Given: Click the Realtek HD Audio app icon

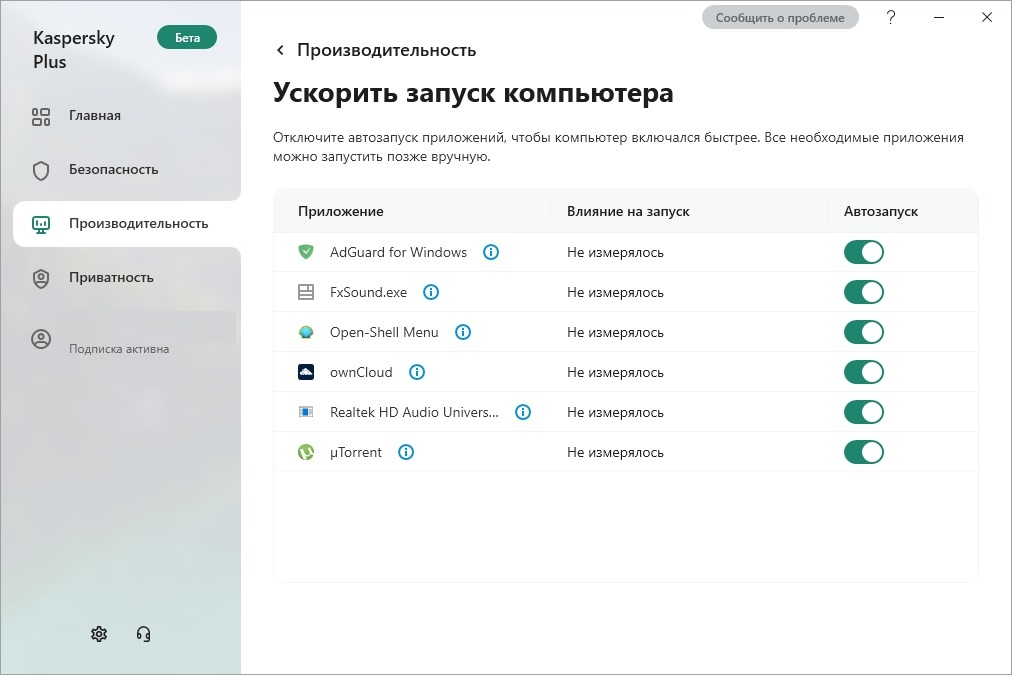Looking at the screenshot, I should [x=306, y=412].
